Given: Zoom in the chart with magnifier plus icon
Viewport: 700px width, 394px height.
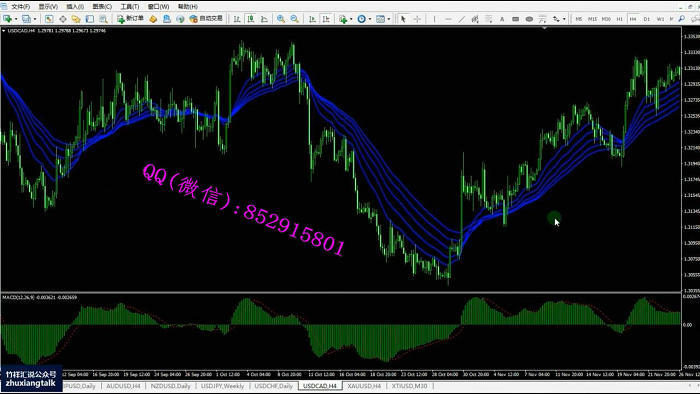Looking at the screenshot, I should click(x=281, y=19).
